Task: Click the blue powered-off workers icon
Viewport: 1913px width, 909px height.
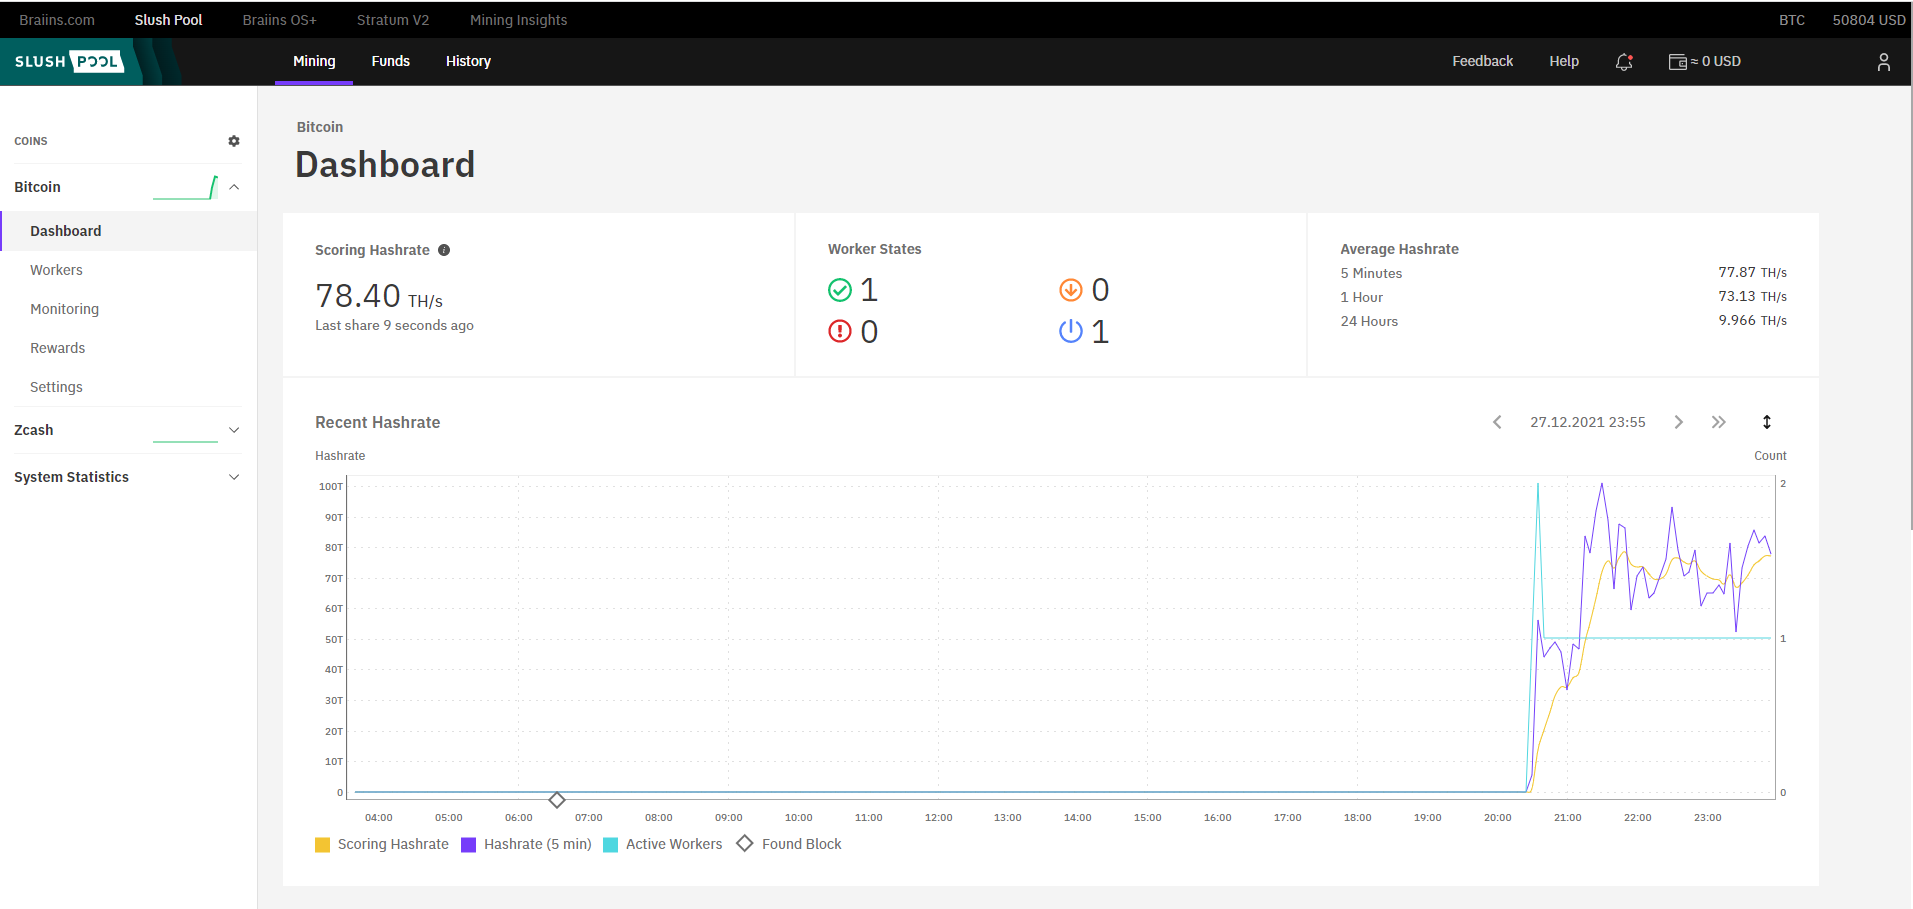Action: click(x=1071, y=331)
